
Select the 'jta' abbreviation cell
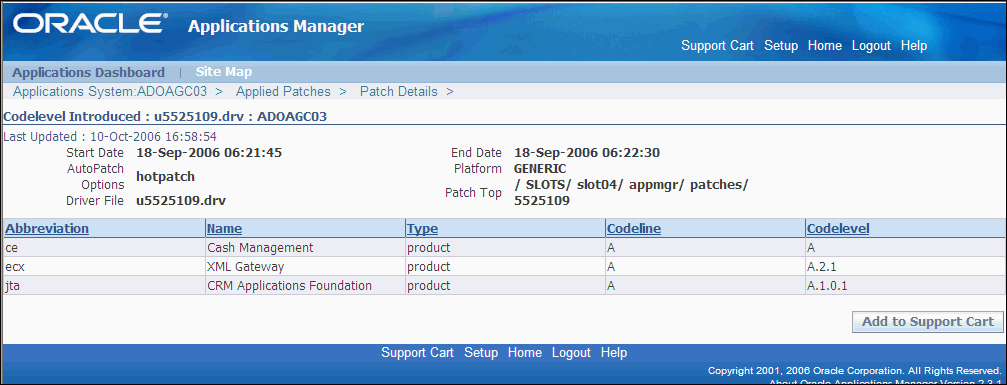click(x=103, y=285)
